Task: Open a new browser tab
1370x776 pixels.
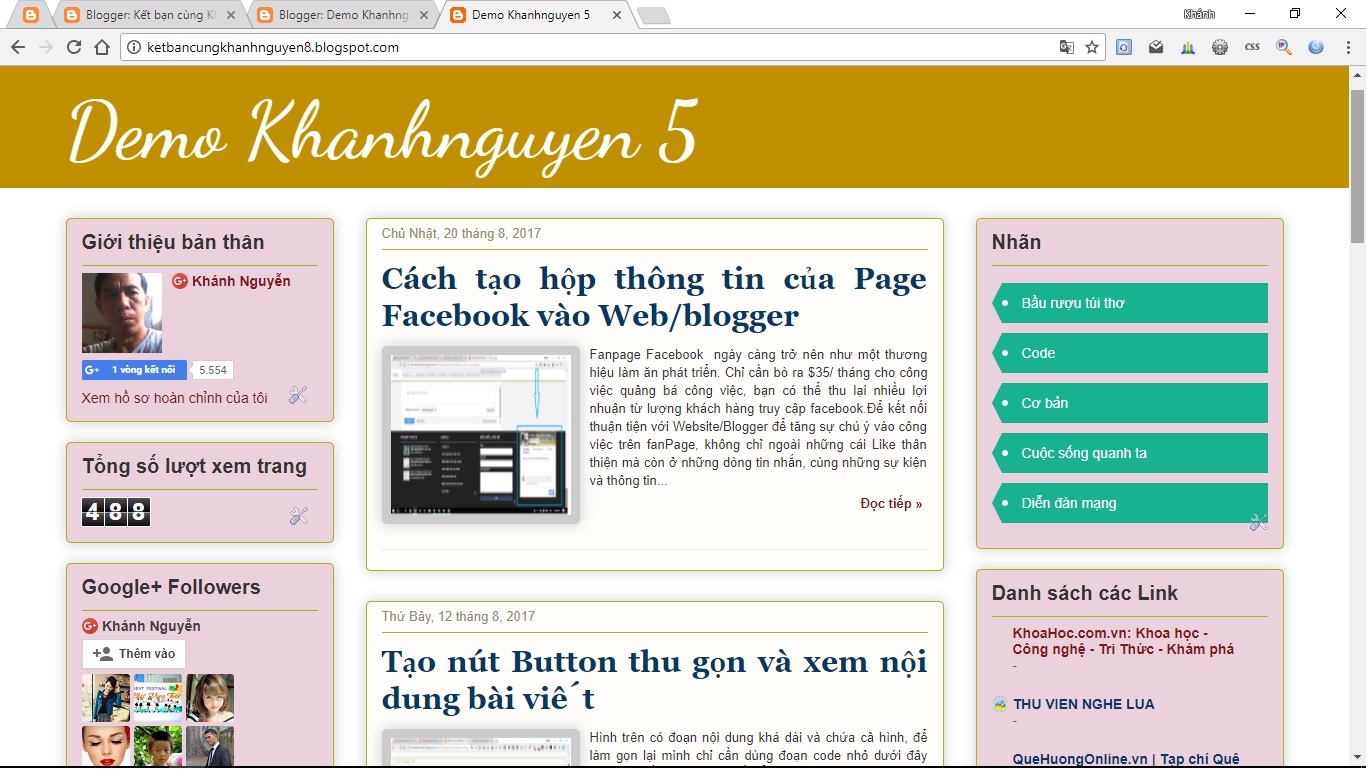Action: click(654, 15)
